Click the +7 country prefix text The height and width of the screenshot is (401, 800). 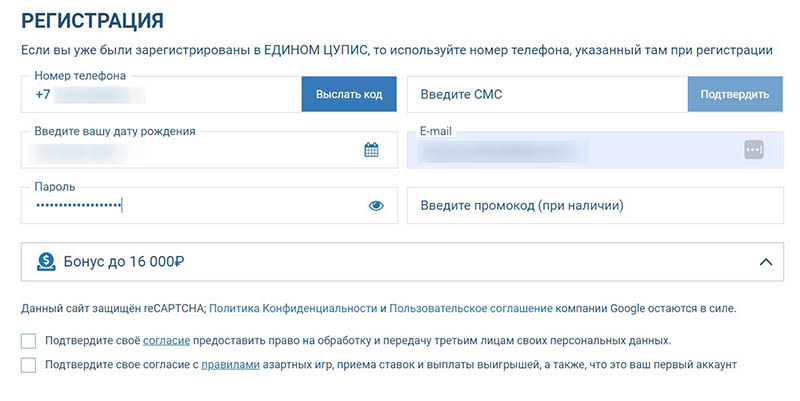click(x=43, y=94)
